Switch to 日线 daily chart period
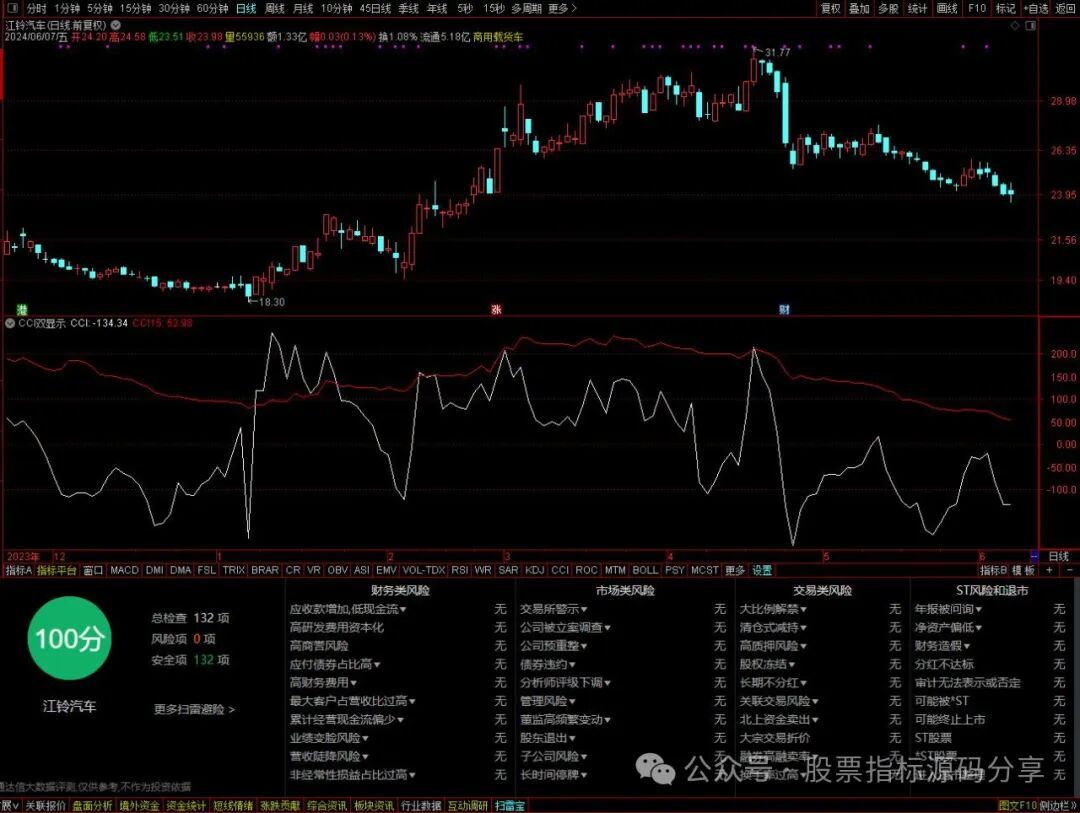Image resolution: width=1080 pixels, height=813 pixels. tap(245, 8)
